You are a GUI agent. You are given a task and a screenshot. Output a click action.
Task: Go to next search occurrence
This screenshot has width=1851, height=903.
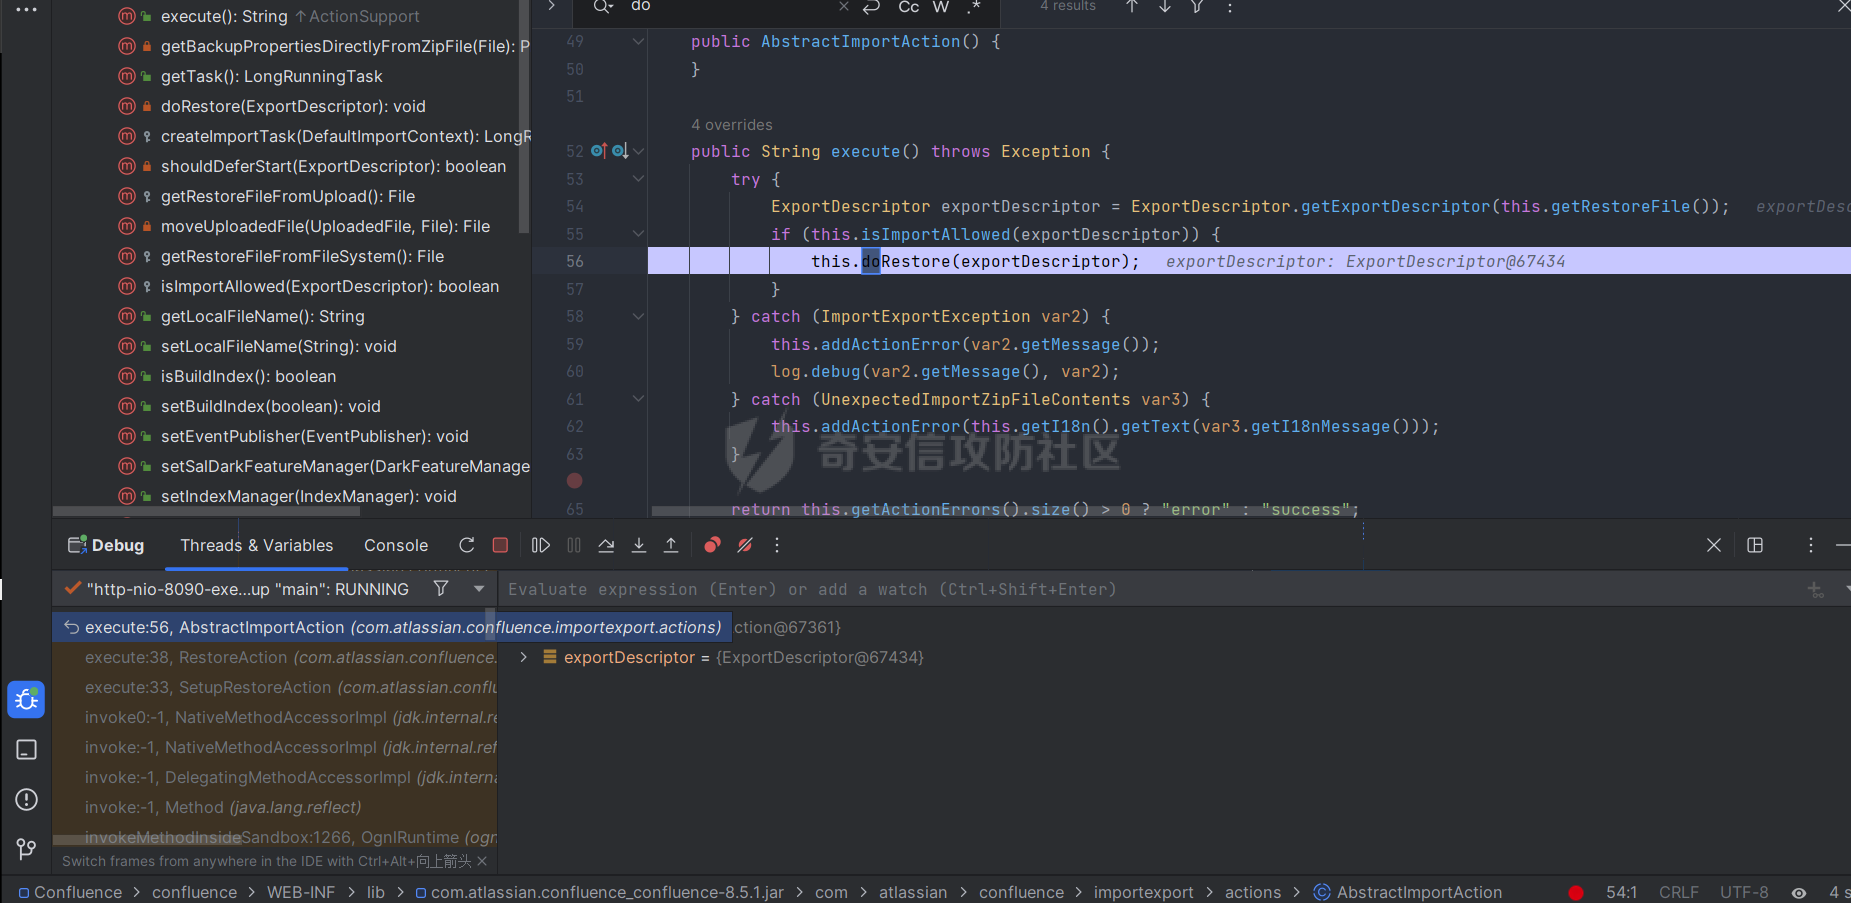1165,7
